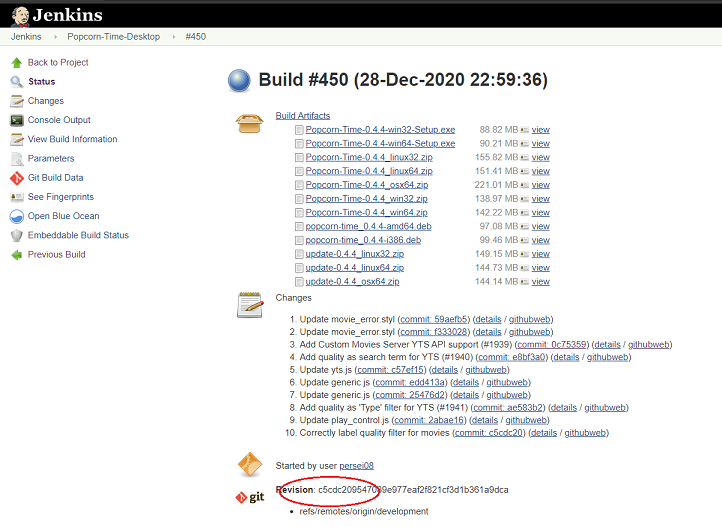The height and width of the screenshot is (527, 722).
Task: Click the Jenkins butler logo icon
Action: pos(20,16)
